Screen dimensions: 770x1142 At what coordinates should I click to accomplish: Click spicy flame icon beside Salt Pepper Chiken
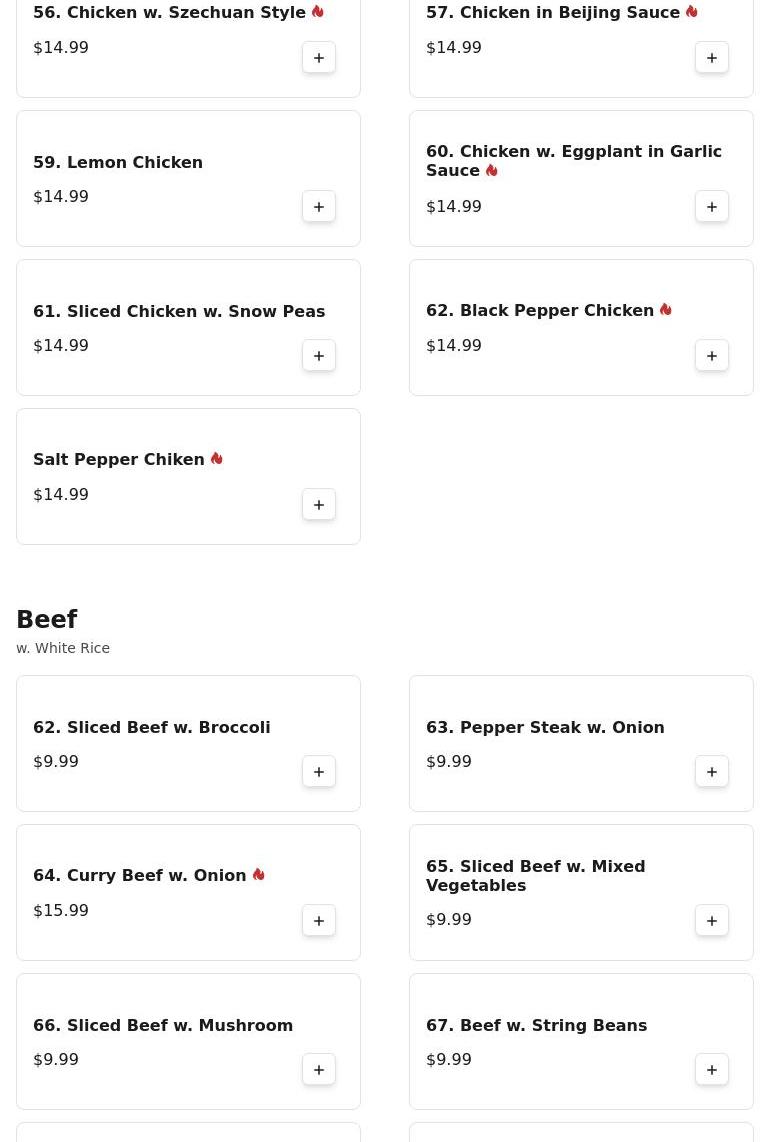pos(217,459)
